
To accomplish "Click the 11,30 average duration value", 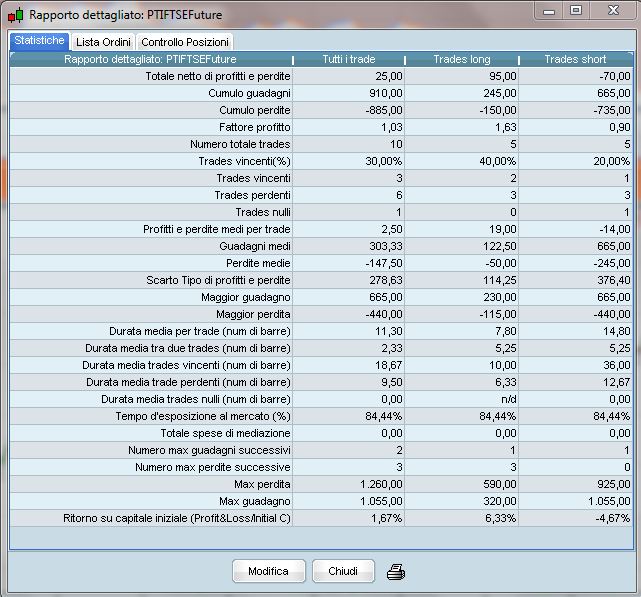I will pyautogui.click(x=389, y=331).
